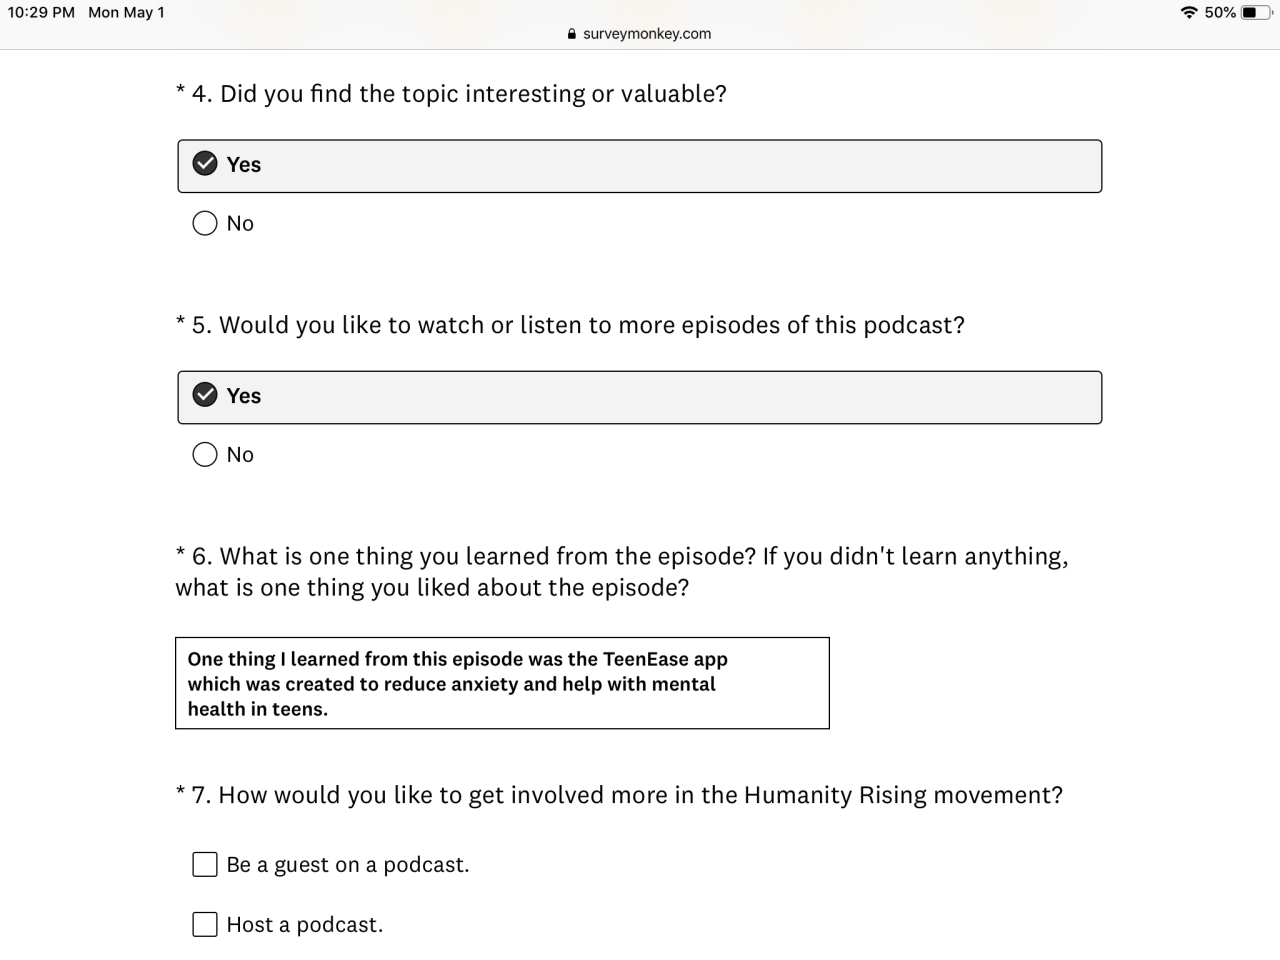
Task: Check the Host a podcast box
Action: 205,924
